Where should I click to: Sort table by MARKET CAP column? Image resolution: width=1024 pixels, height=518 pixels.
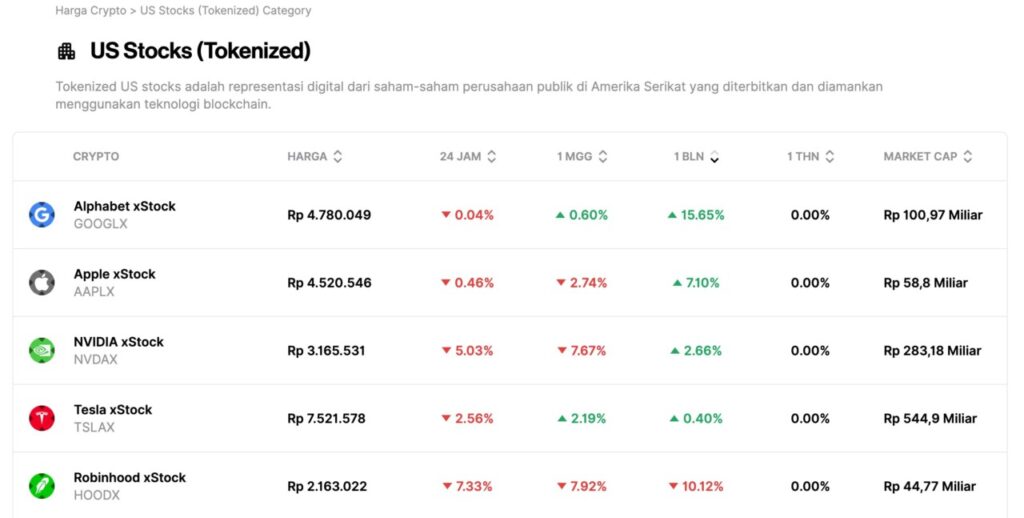(928, 157)
